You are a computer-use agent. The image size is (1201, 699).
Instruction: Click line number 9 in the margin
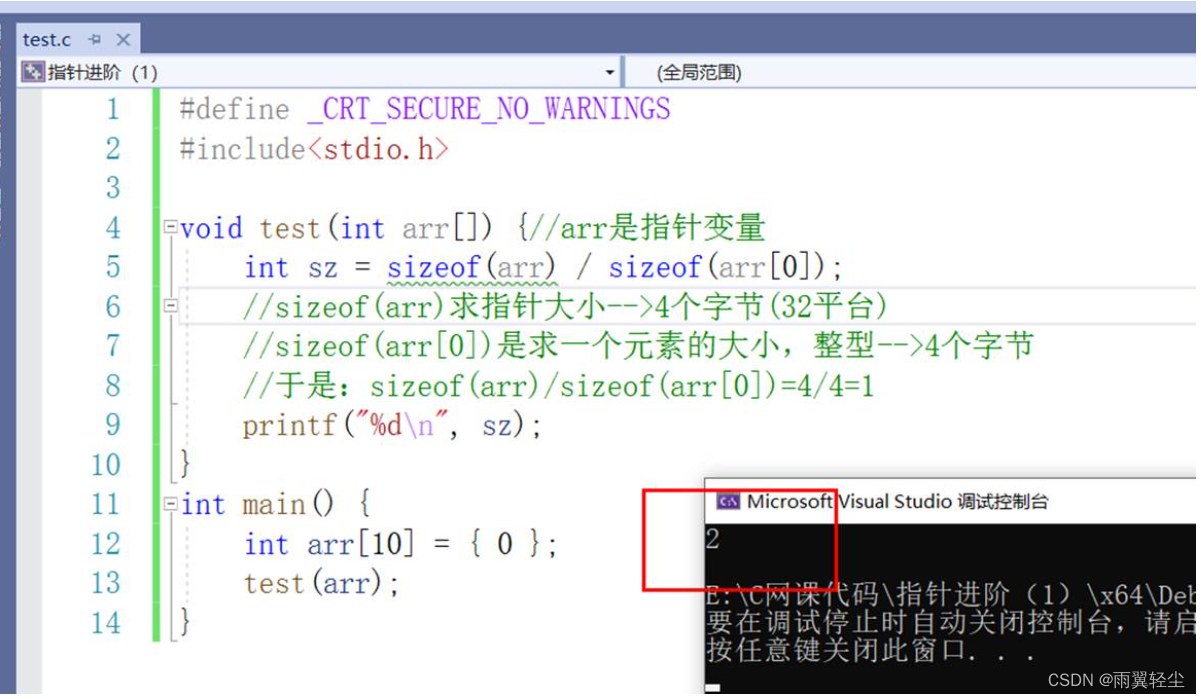(x=112, y=425)
